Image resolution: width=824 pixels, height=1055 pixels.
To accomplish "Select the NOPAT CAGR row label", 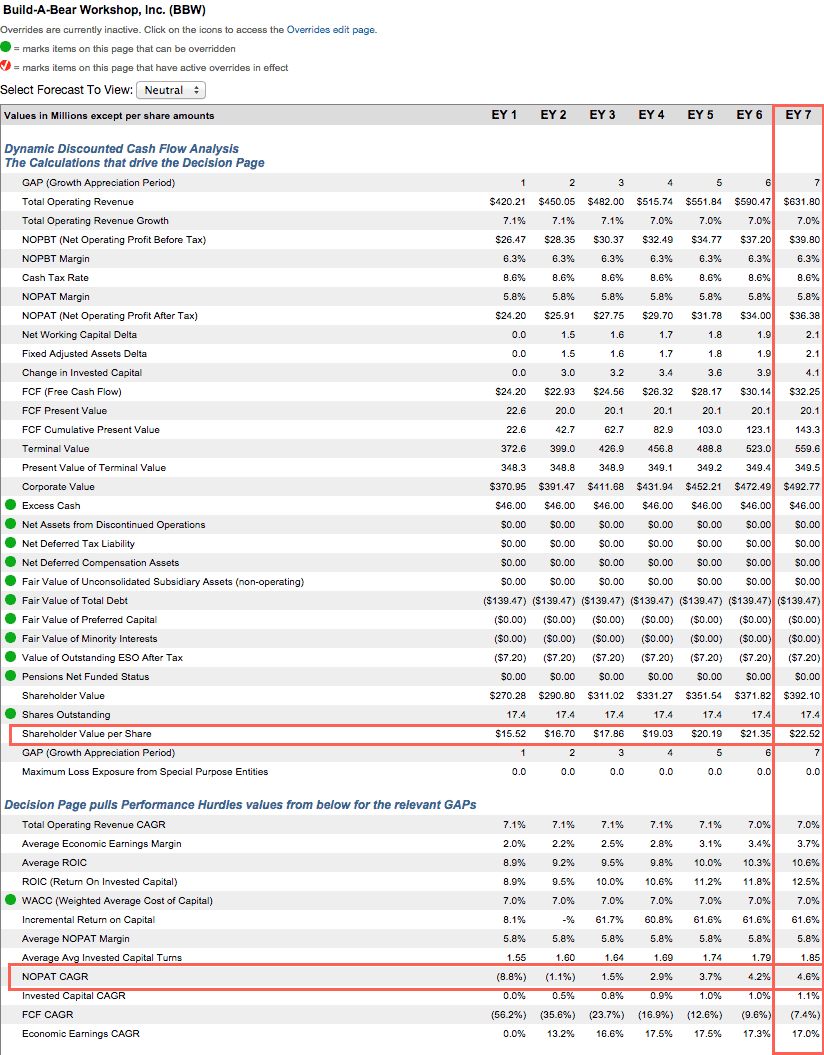I will click(55, 976).
